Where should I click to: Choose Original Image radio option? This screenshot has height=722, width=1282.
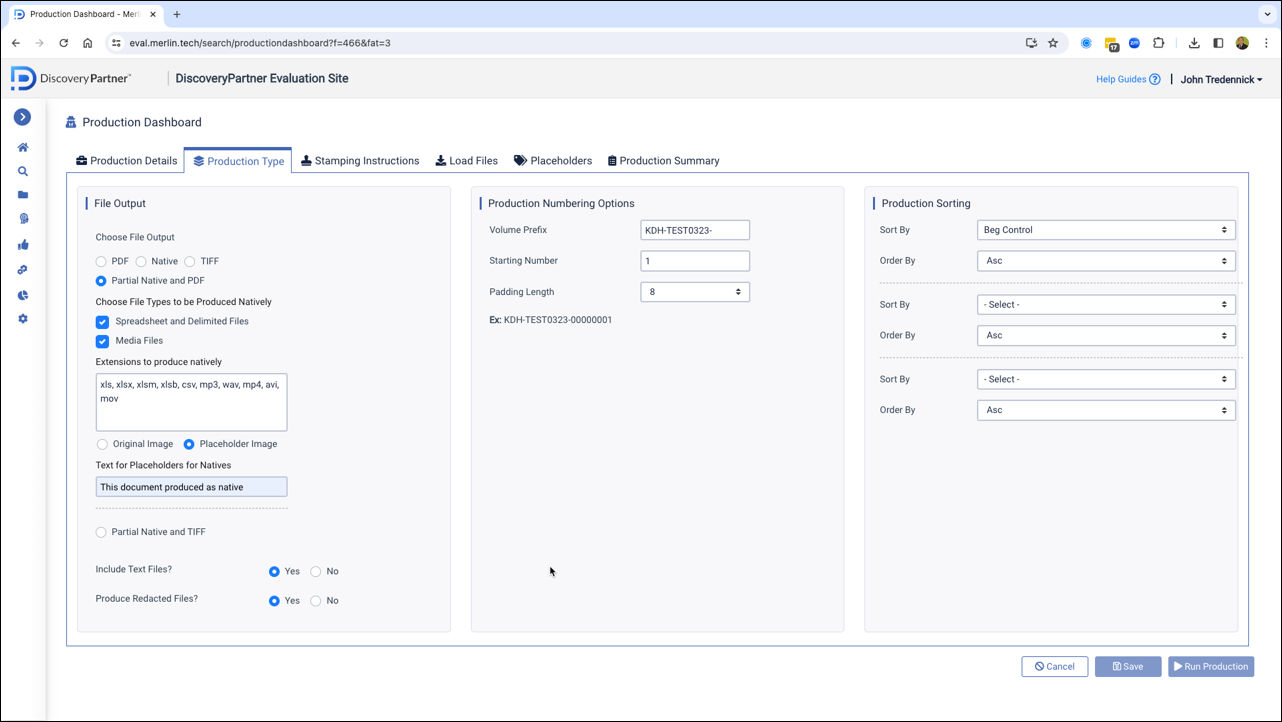pyautogui.click(x=102, y=444)
